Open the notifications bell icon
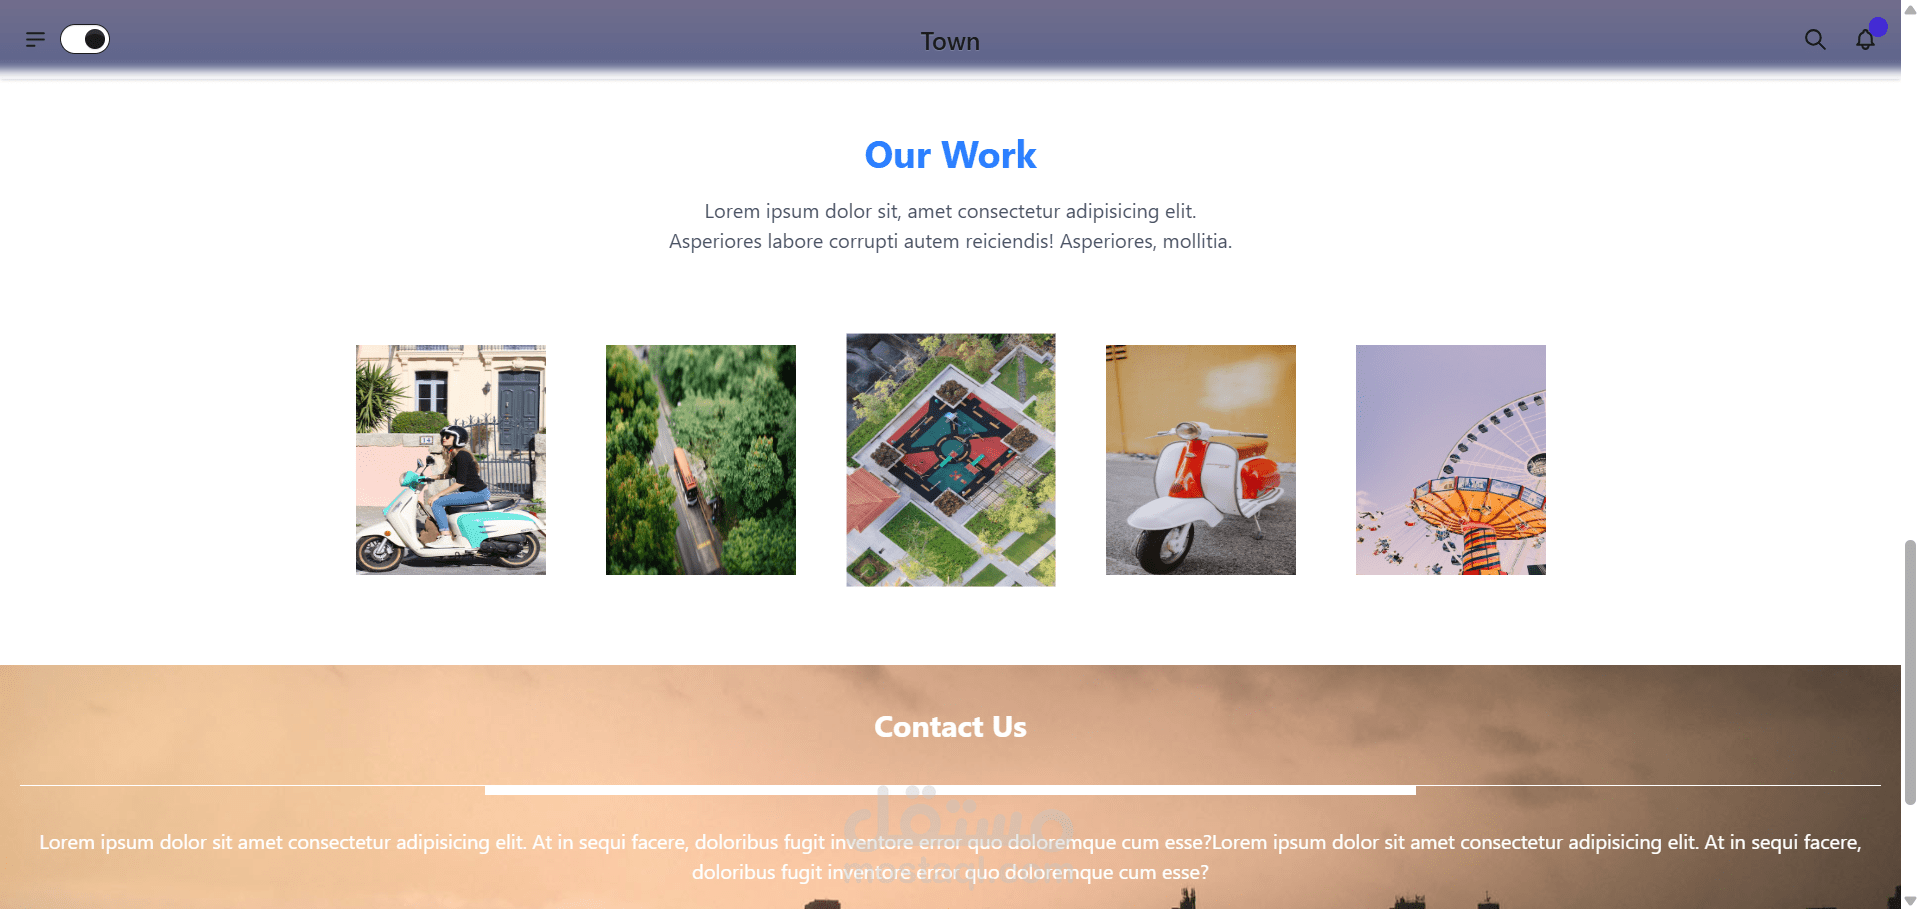The image size is (1919, 909). coord(1865,40)
